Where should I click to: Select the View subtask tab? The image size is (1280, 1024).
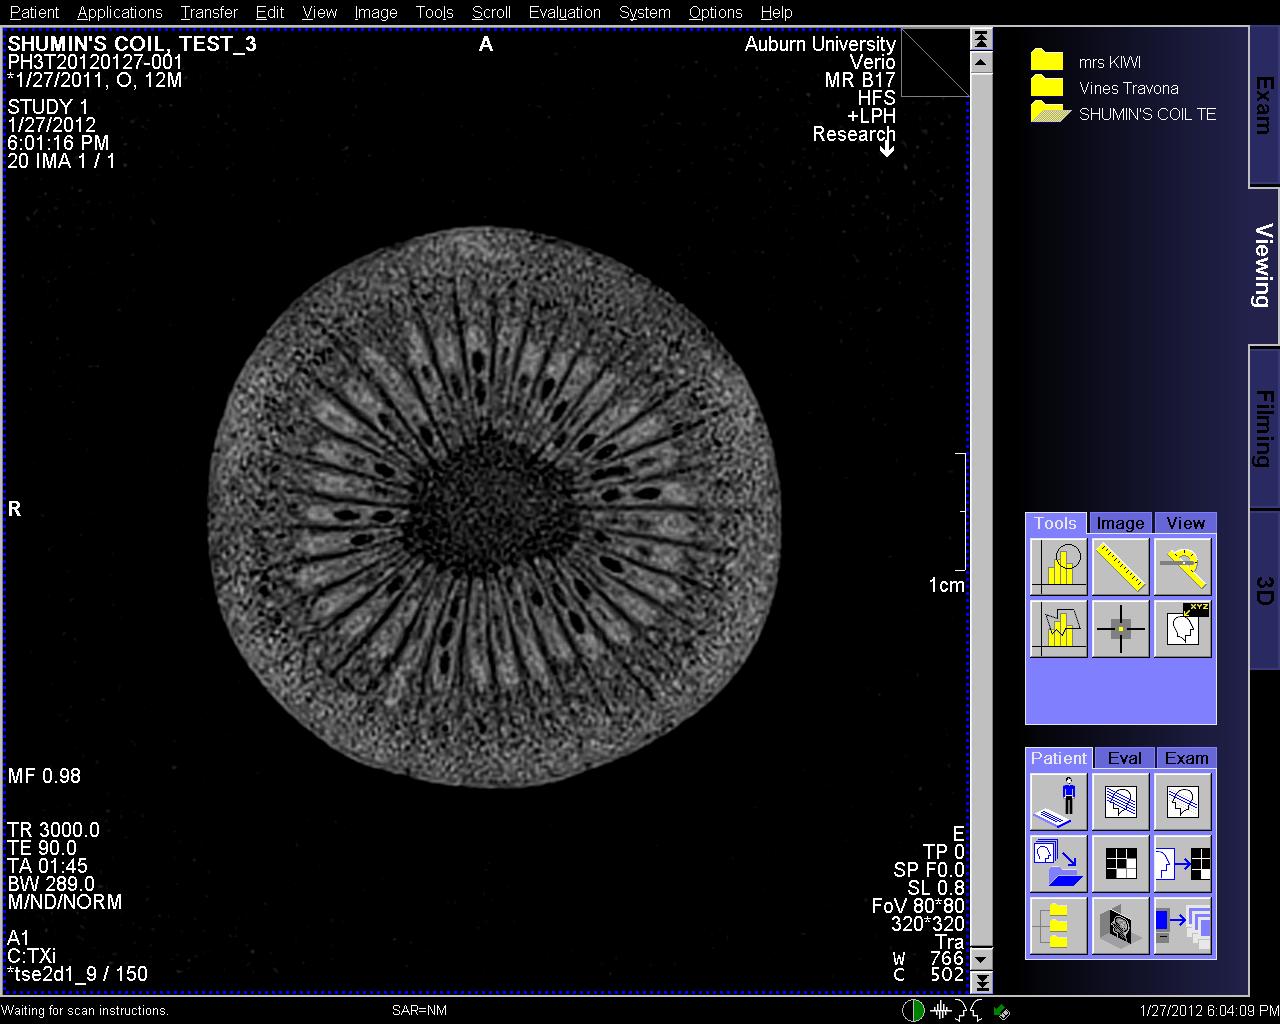coord(1185,523)
